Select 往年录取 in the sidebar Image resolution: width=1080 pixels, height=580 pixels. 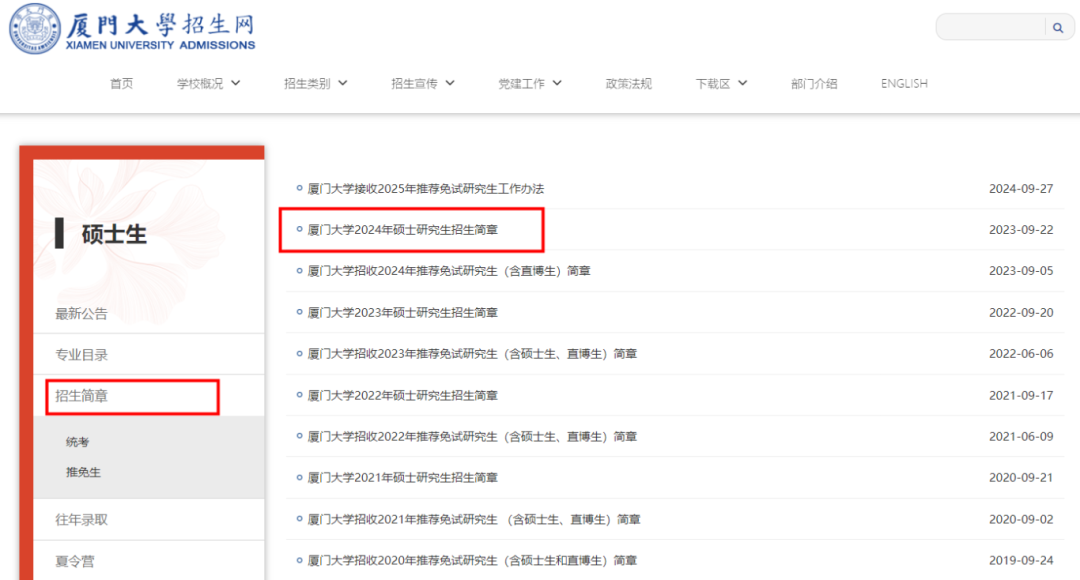point(81,520)
